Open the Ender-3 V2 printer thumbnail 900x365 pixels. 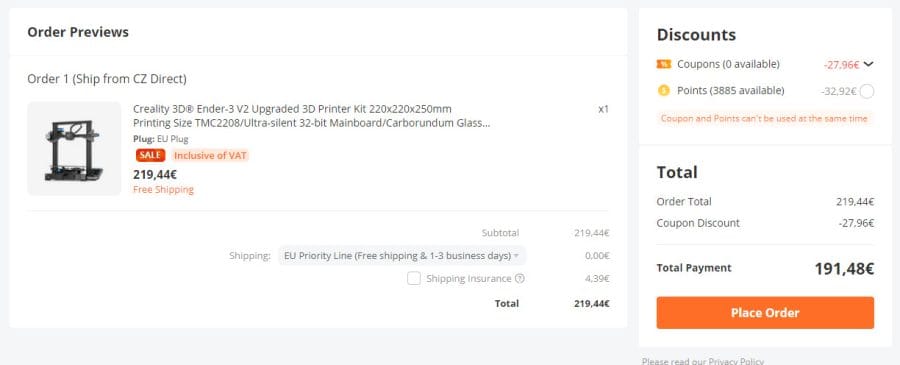click(x=74, y=149)
